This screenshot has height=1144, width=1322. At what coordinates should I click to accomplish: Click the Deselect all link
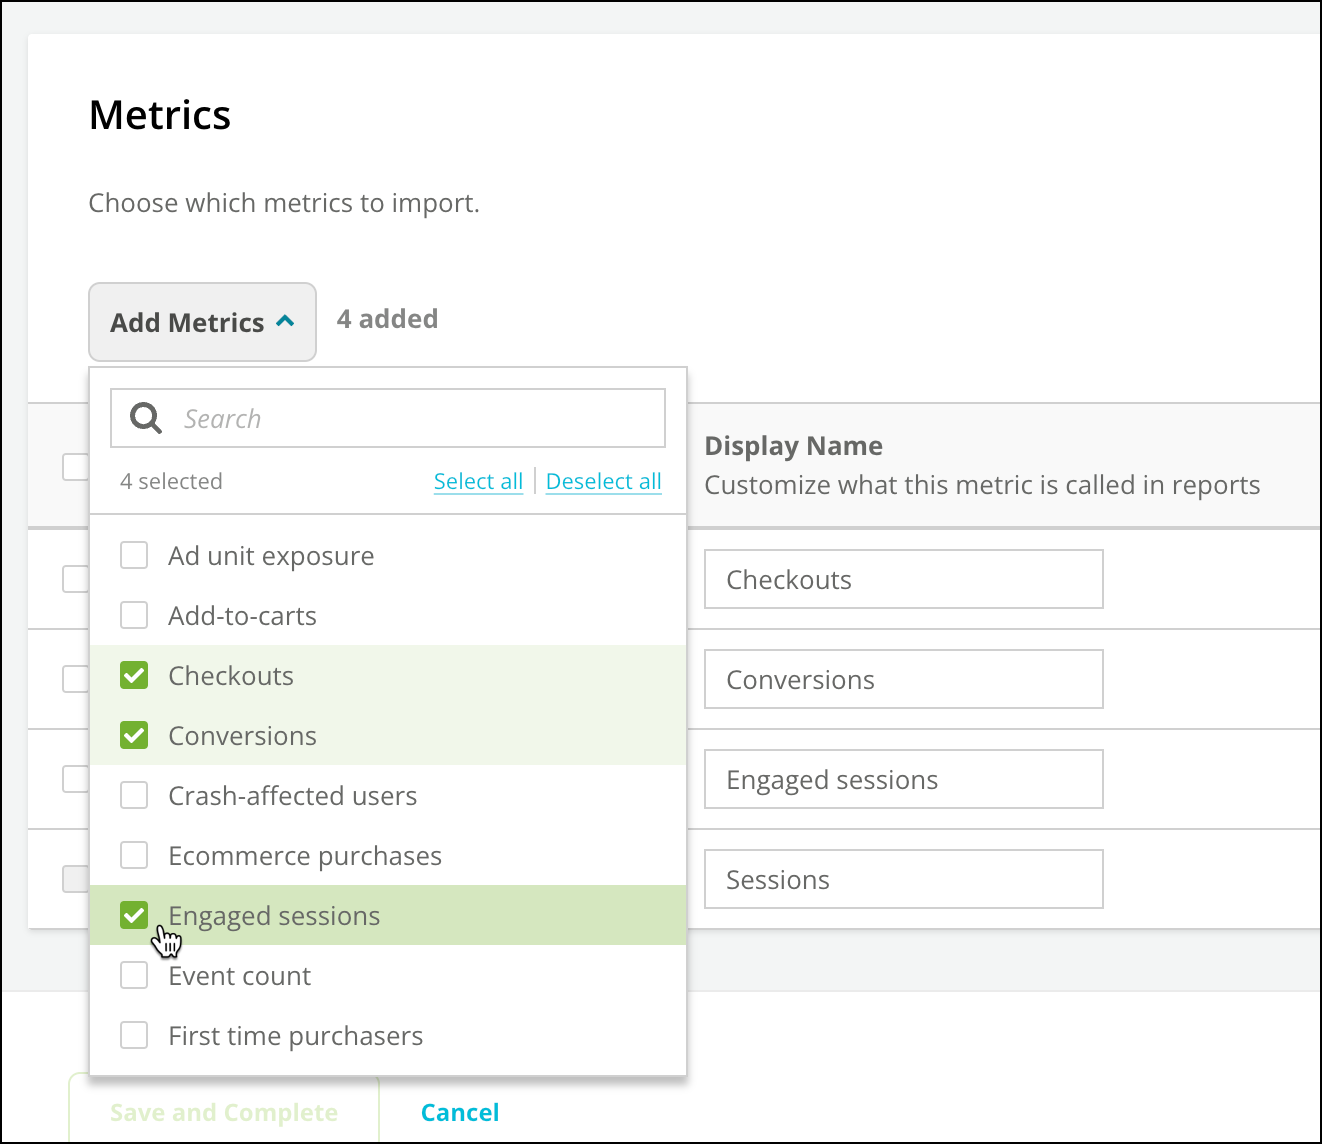(x=604, y=481)
